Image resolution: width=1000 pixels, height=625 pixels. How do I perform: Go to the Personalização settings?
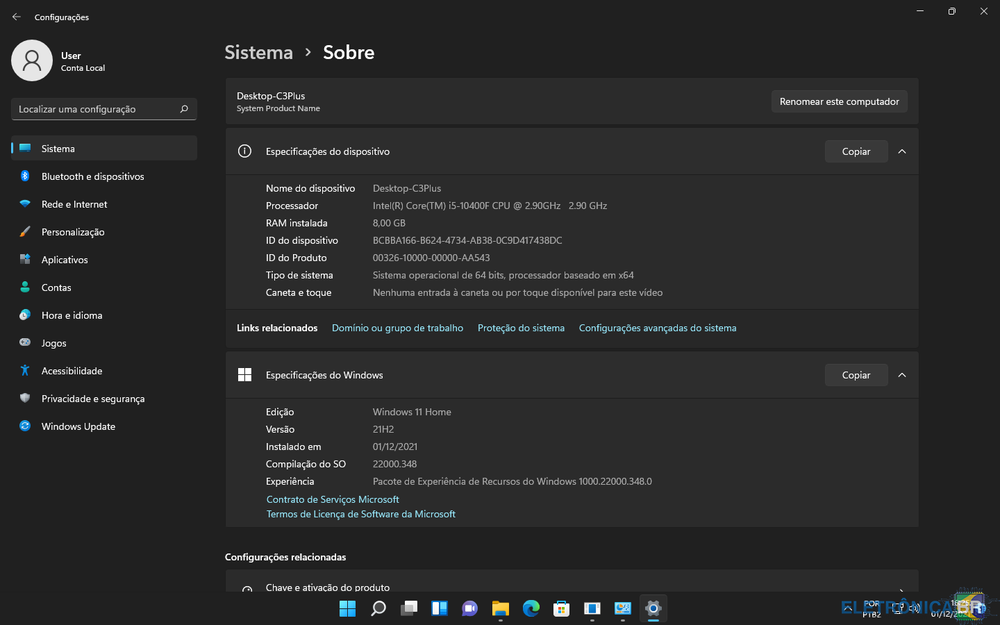click(72, 232)
